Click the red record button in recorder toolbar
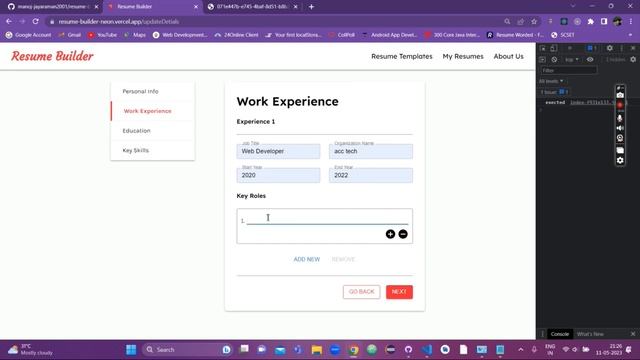640x360 pixels. [620, 105]
